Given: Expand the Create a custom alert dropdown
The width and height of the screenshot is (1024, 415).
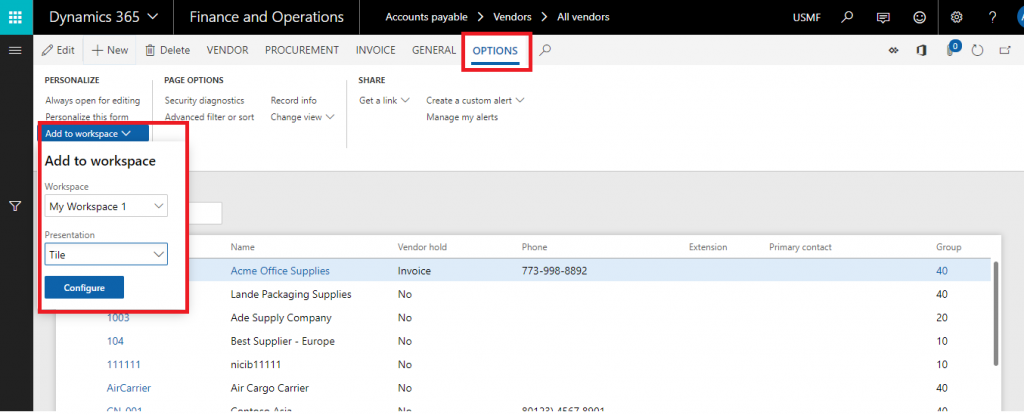Looking at the screenshot, I should pyautogui.click(x=475, y=101).
